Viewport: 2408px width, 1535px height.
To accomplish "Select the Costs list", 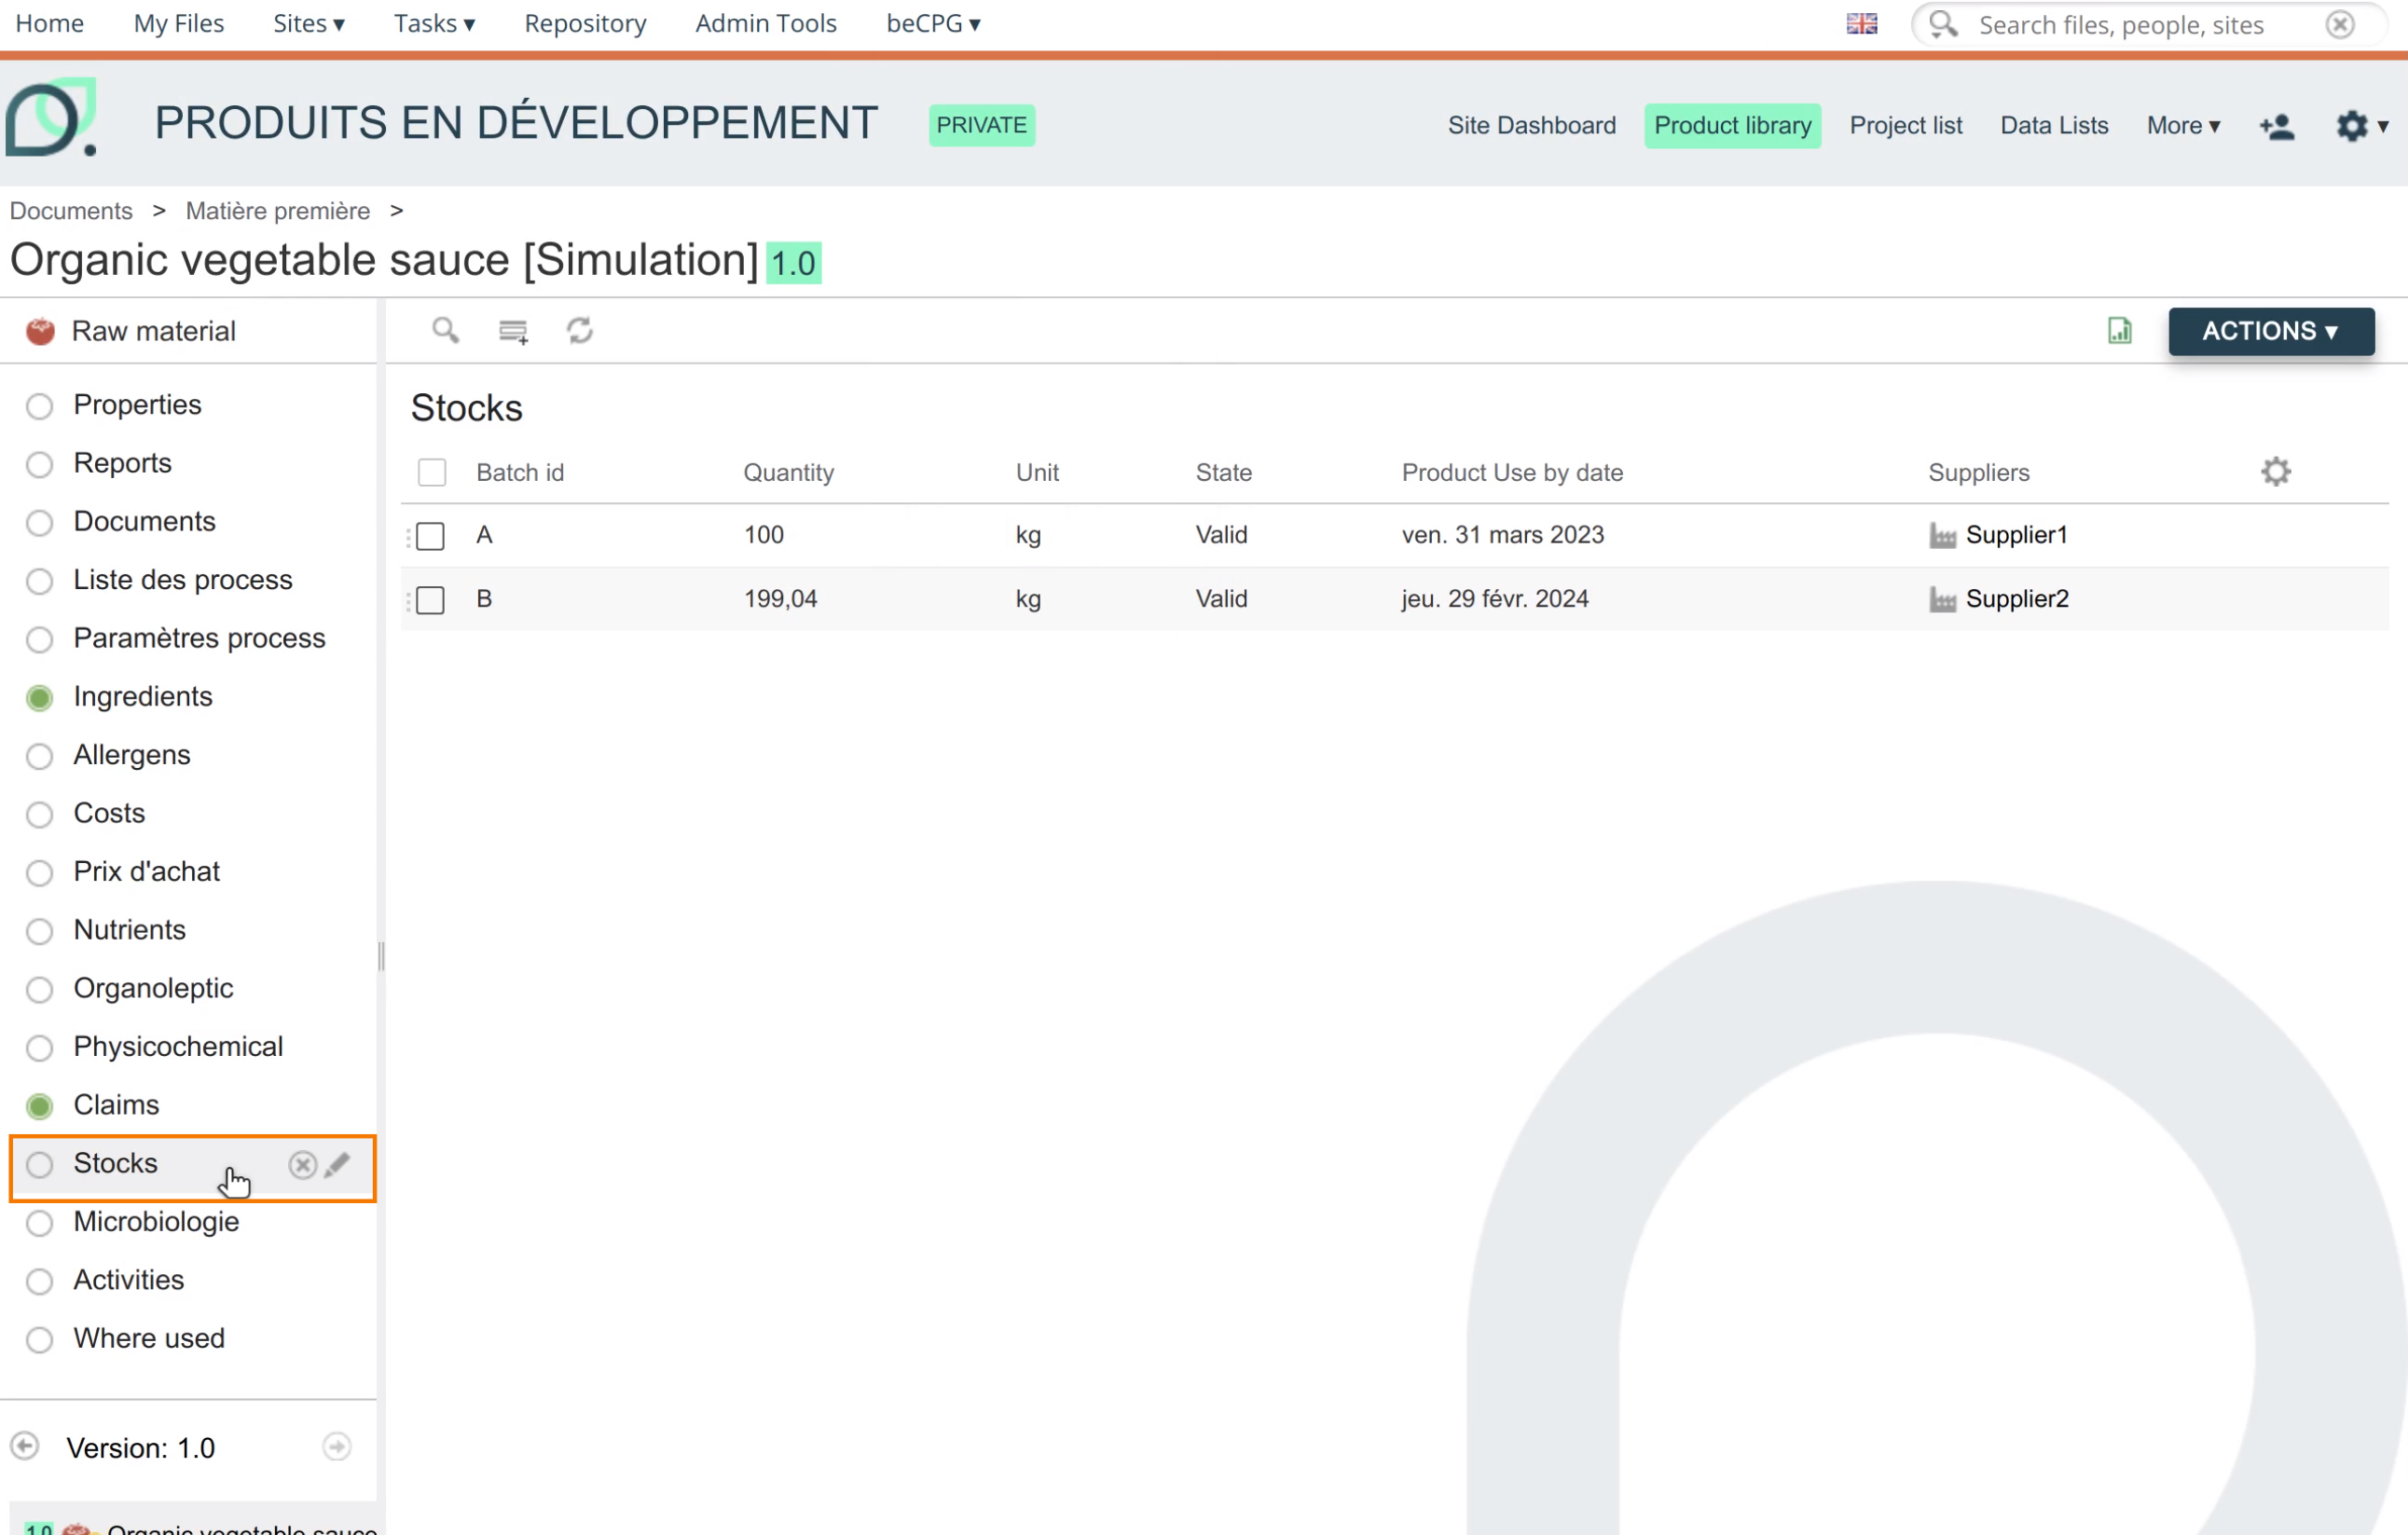I will pos(109,813).
